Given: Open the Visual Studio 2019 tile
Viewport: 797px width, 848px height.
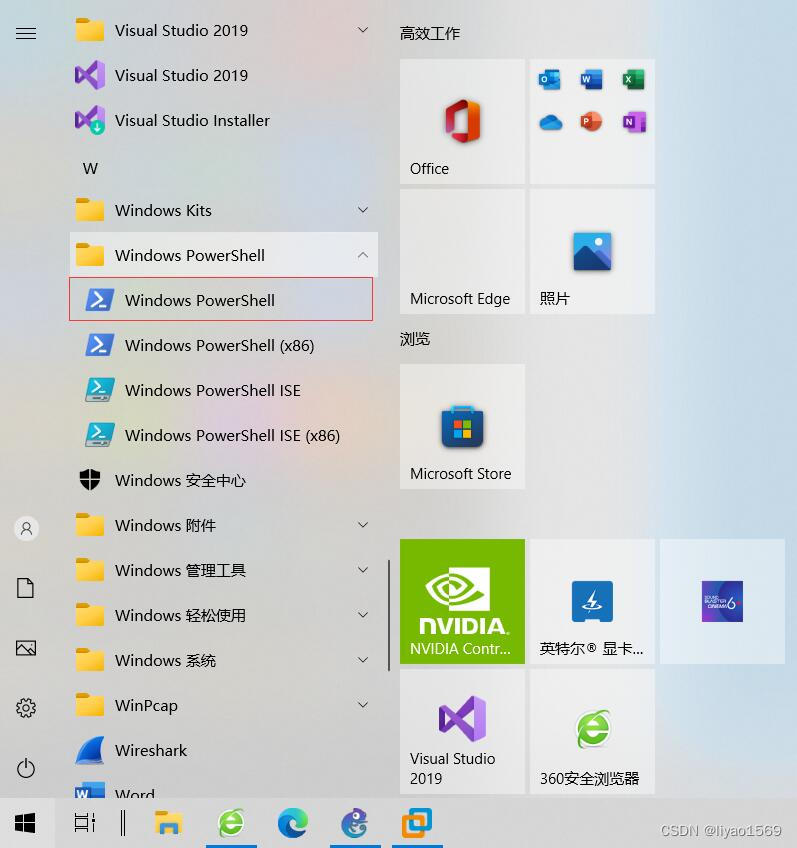Looking at the screenshot, I should 462,732.
